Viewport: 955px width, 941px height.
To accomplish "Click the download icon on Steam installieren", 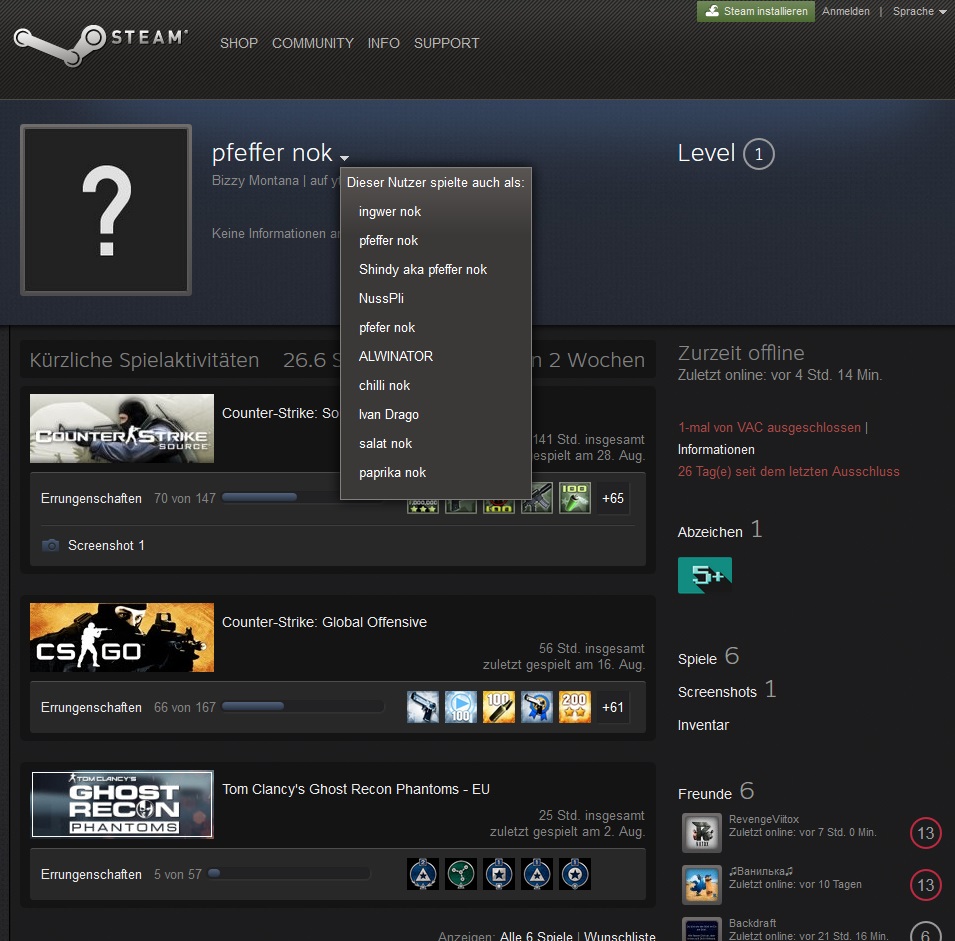I will 711,11.
